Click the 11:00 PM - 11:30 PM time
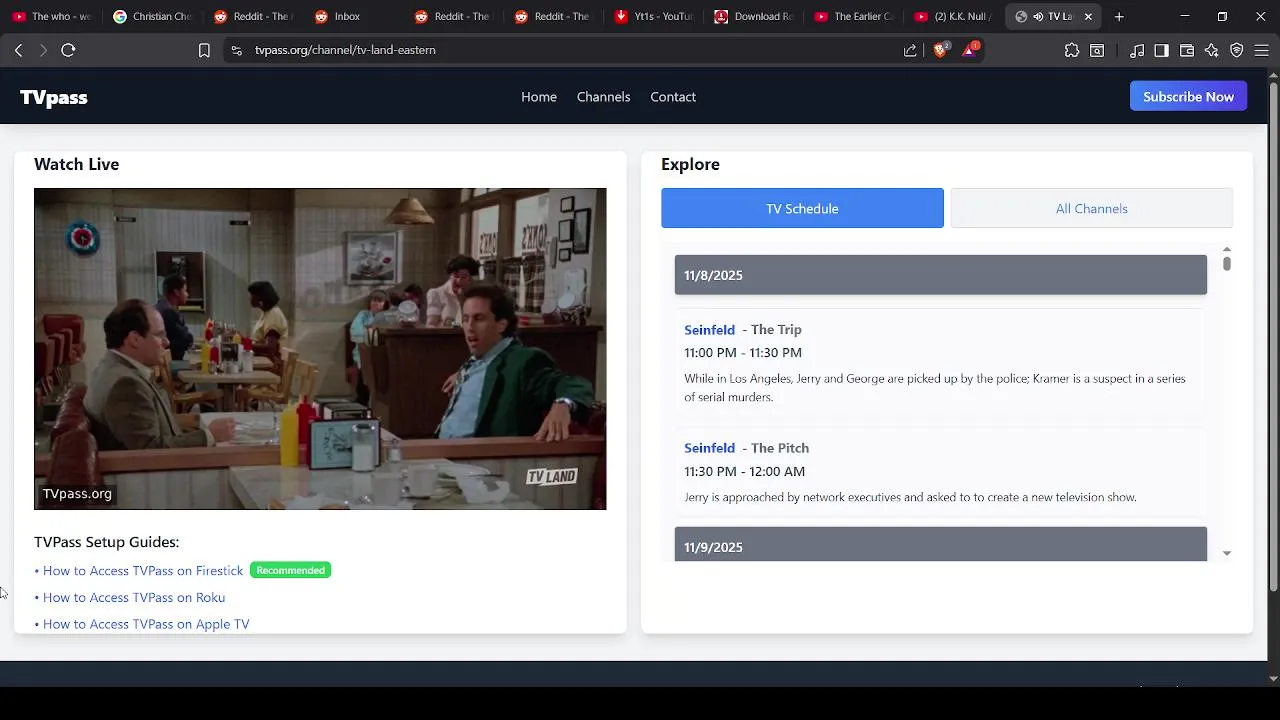Image resolution: width=1280 pixels, height=720 pixels. coord(743,352)
